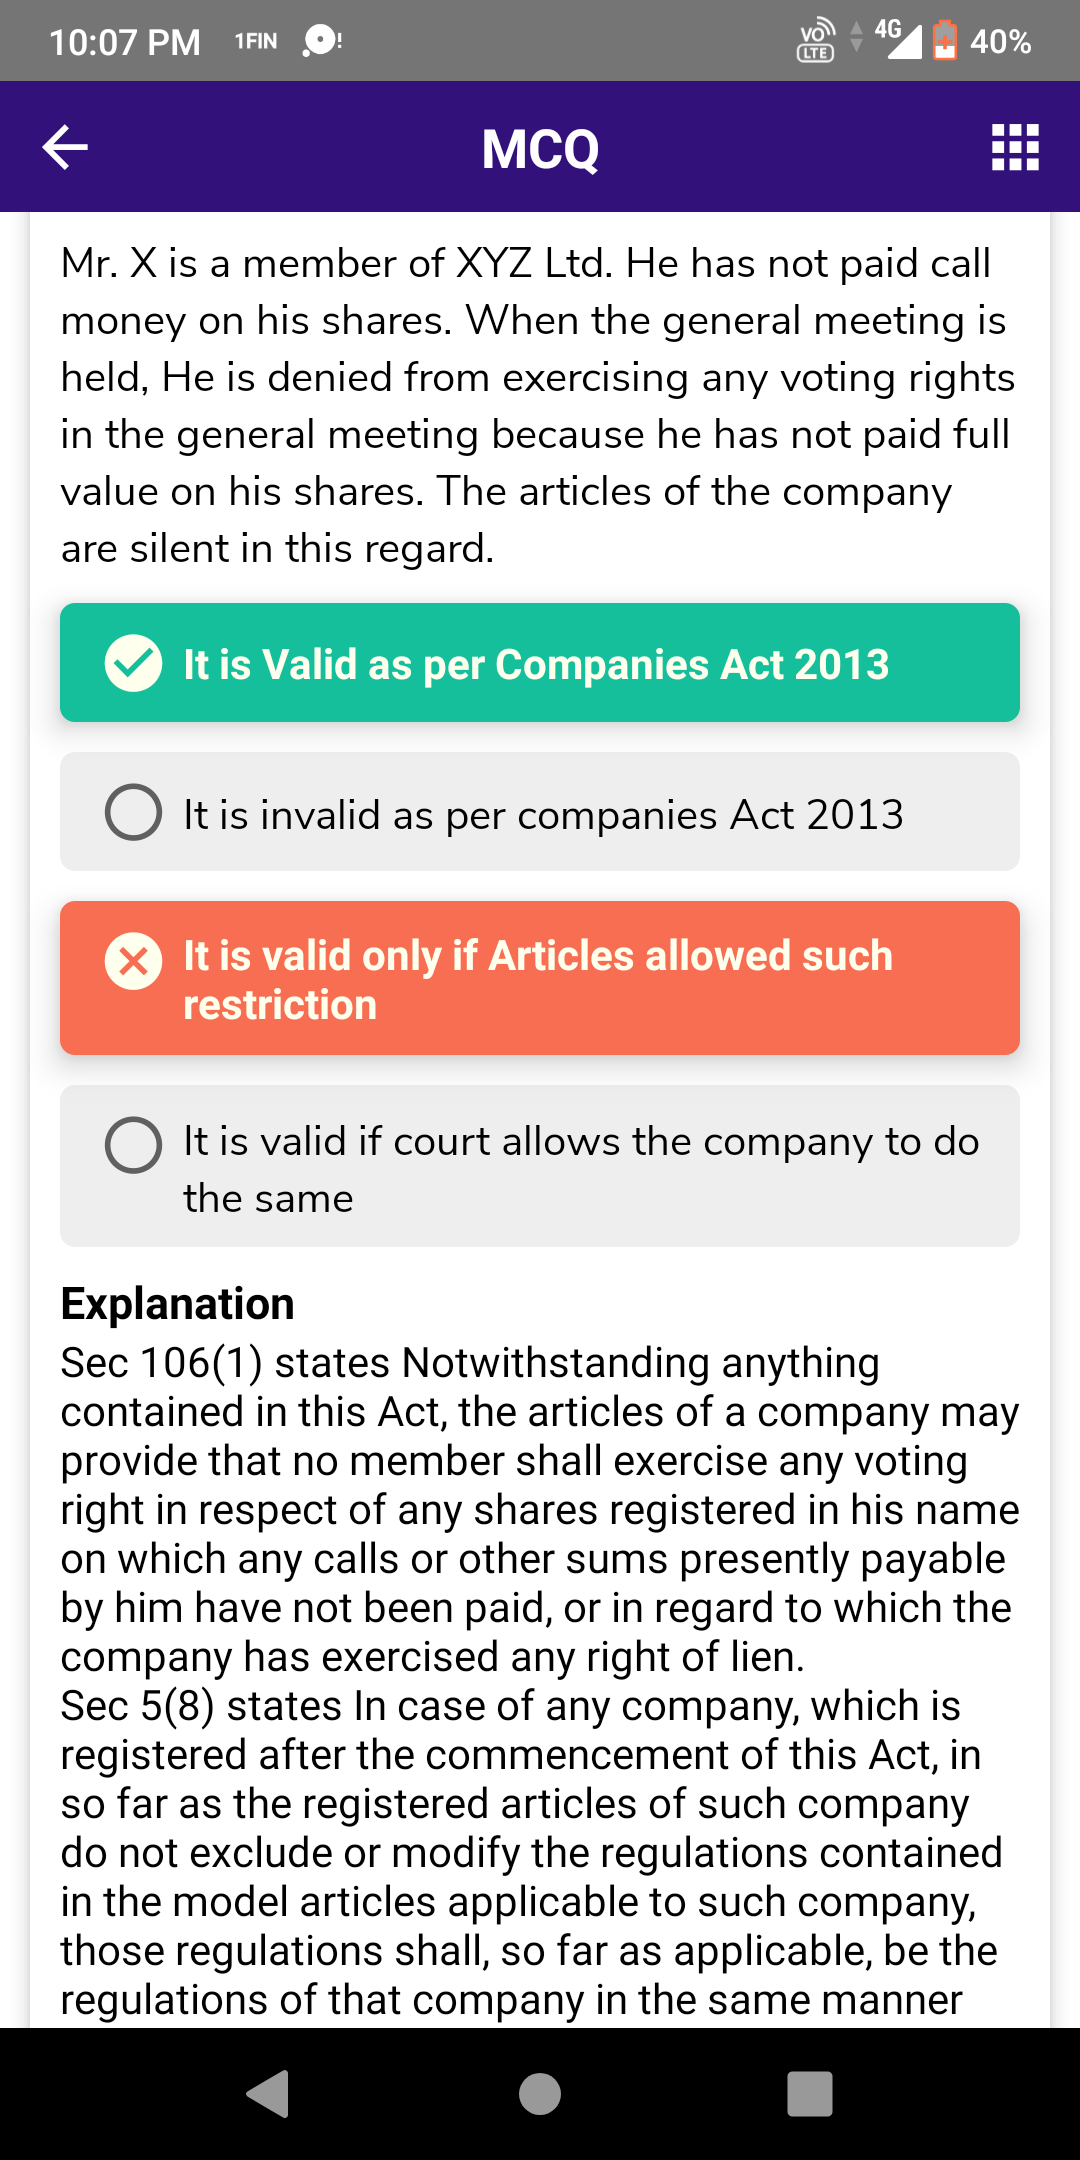Tap the battery status icon
1080x2160 pixels.
944,41
